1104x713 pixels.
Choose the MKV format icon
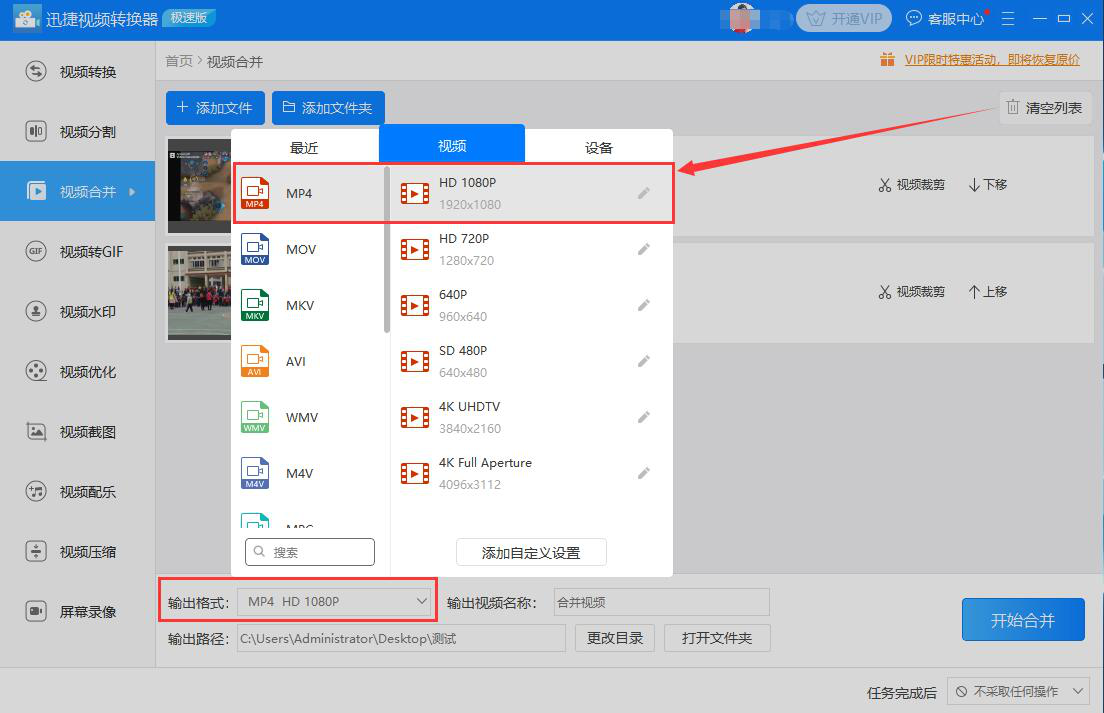pyautogui.click(x=255, y=305)
